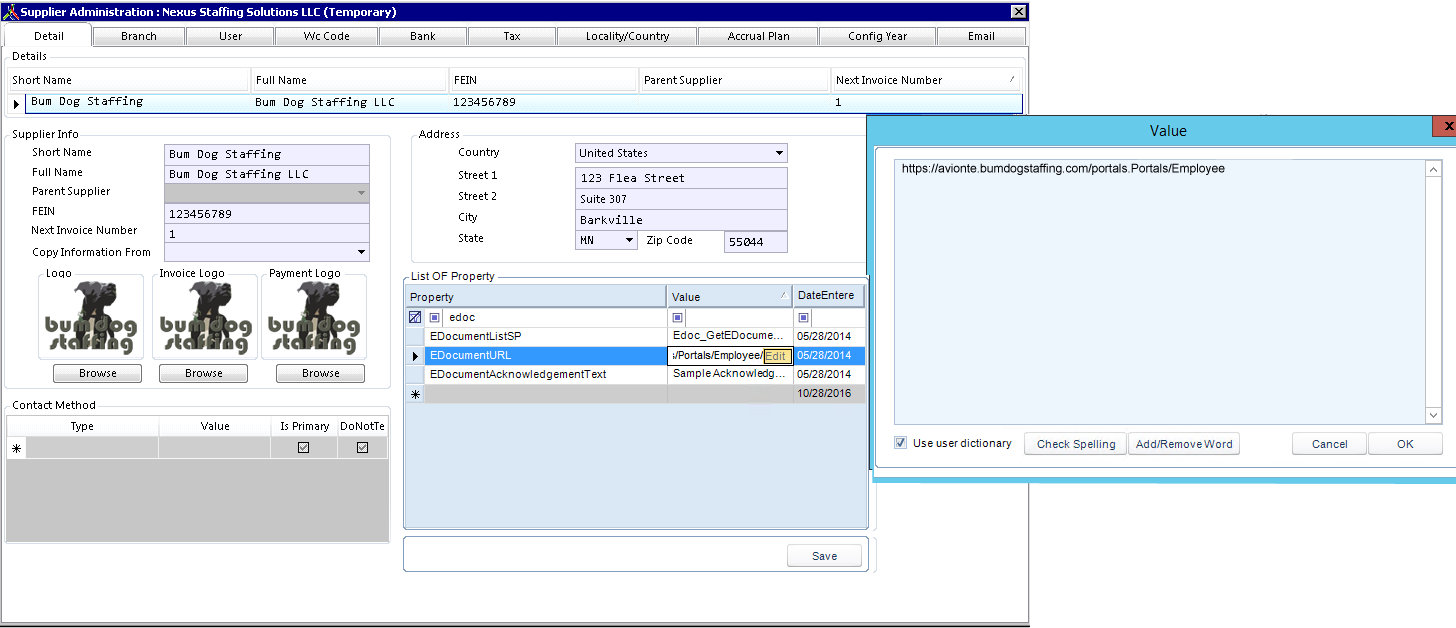
Task: Select the Bum Dog Staffing row arrow in Details
Action: pyautogui.click(x=17, y=103)
